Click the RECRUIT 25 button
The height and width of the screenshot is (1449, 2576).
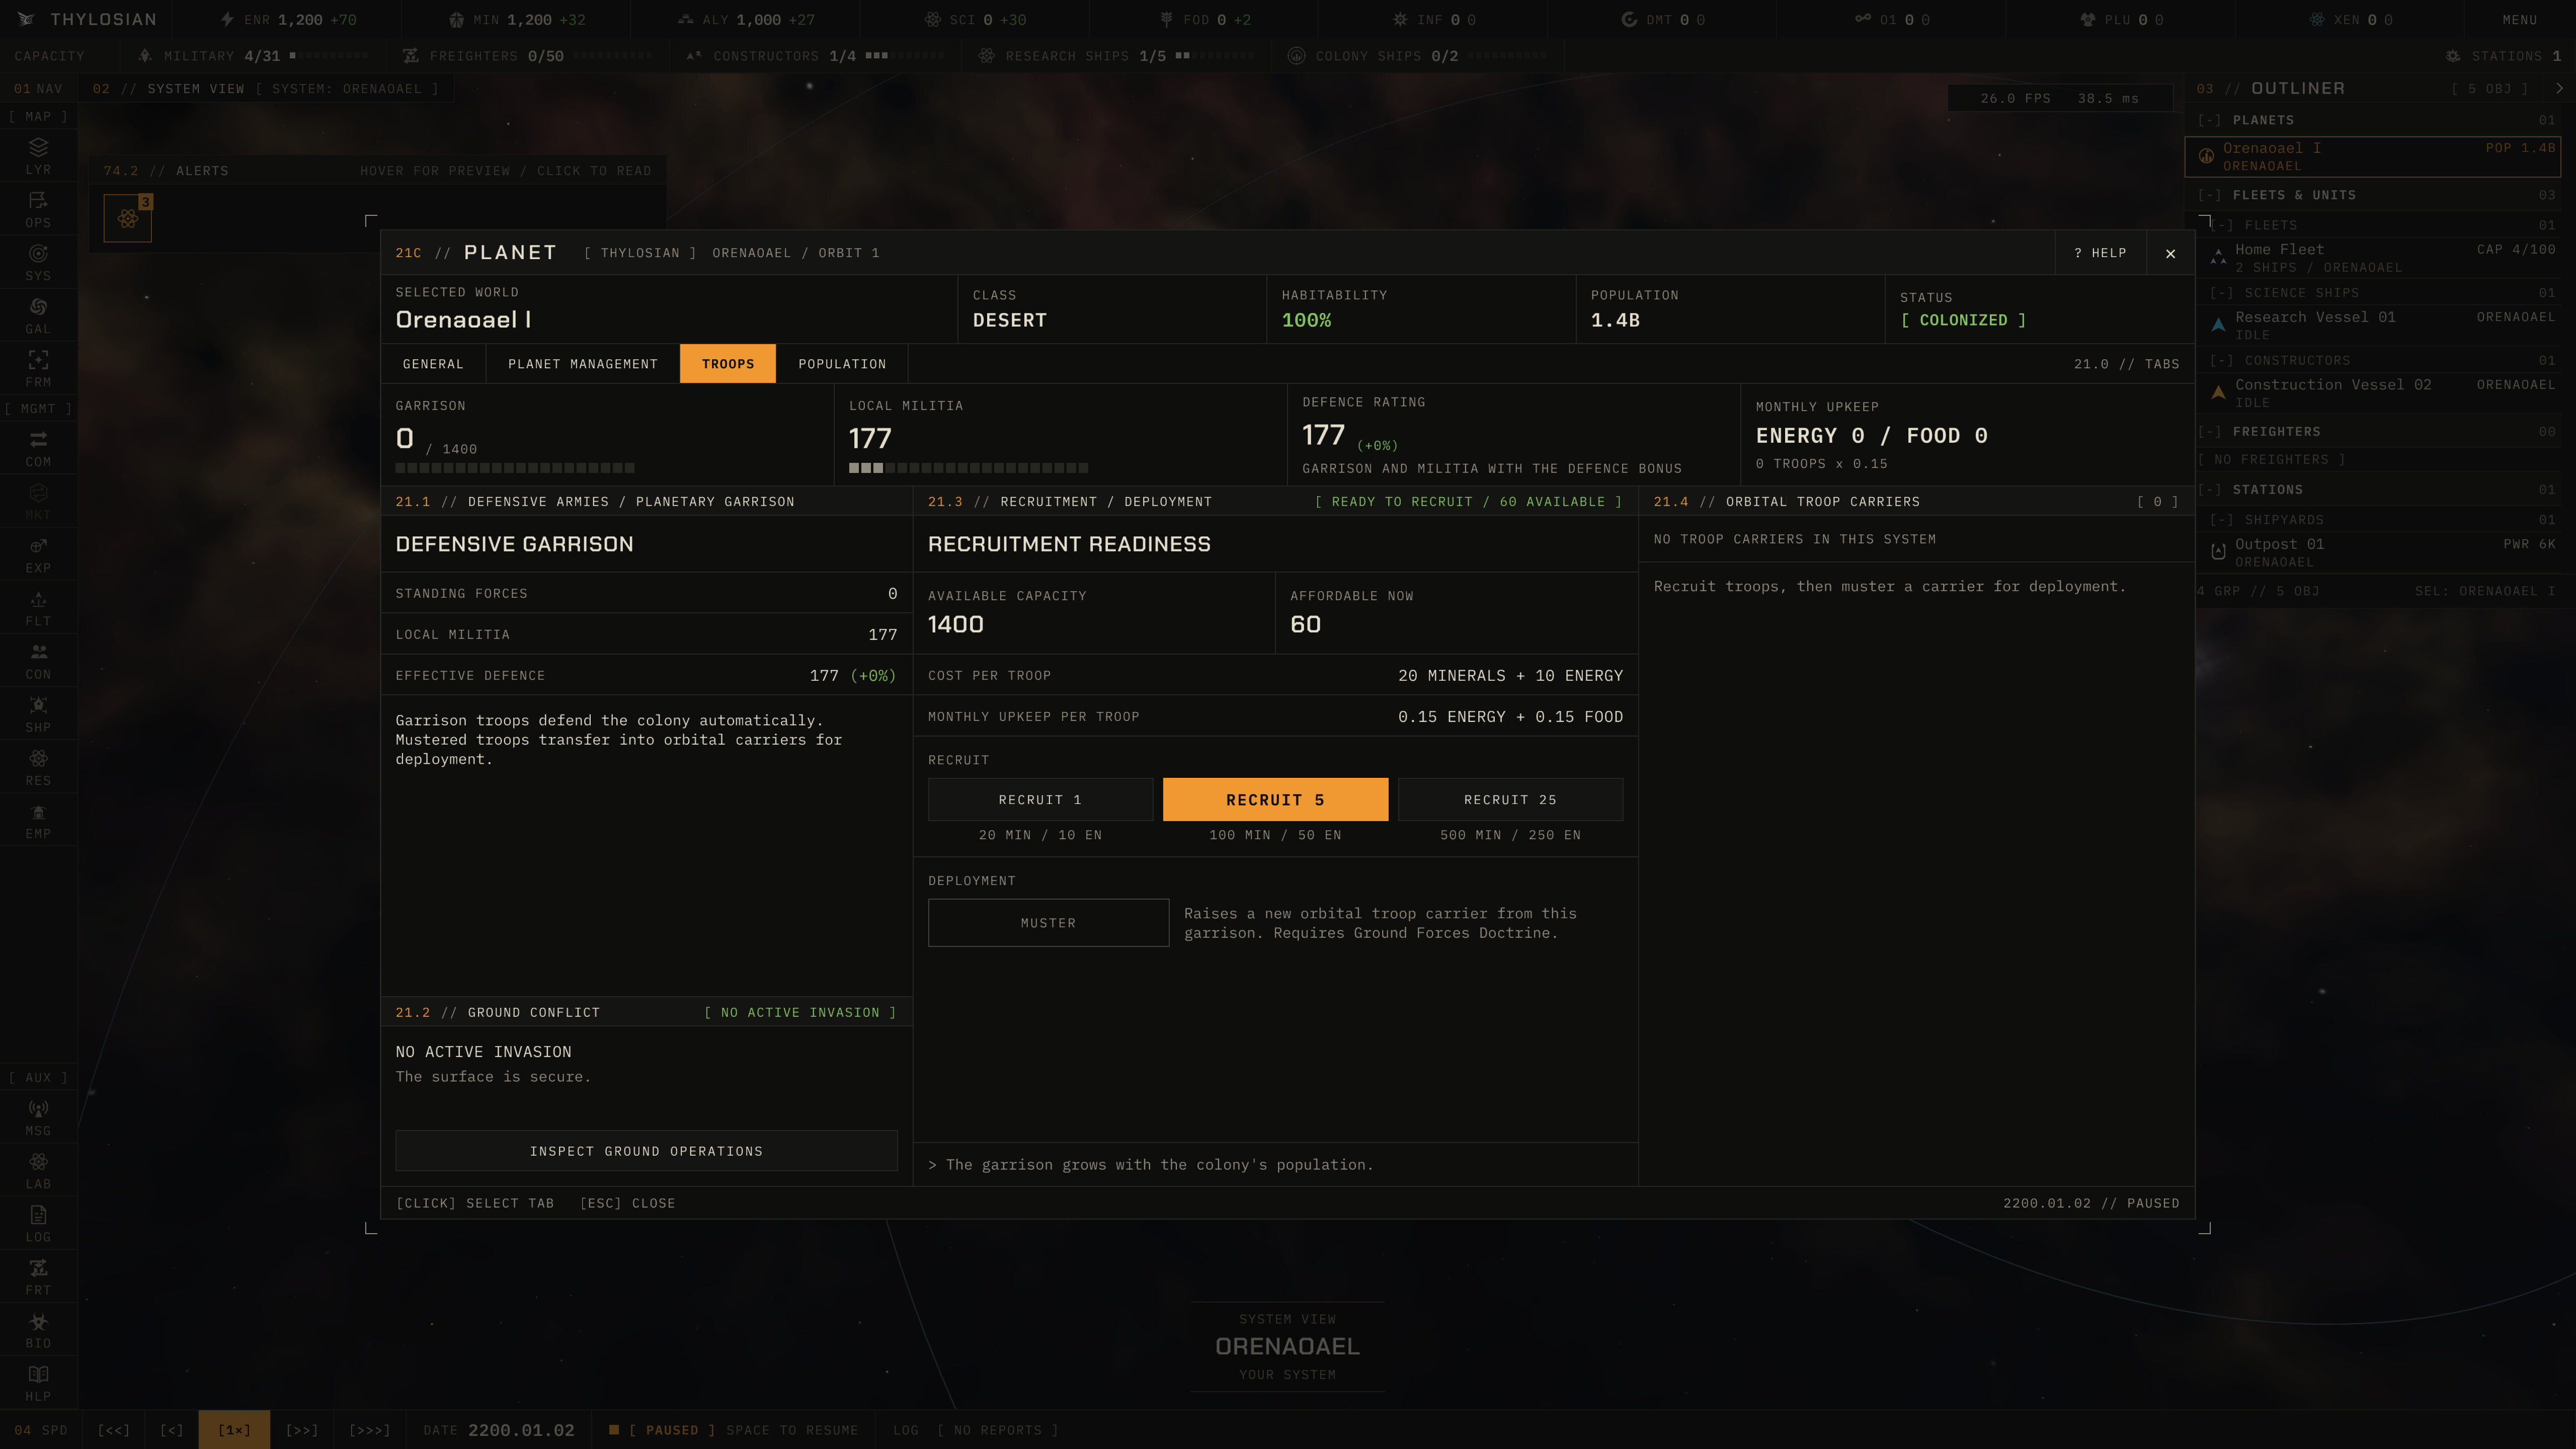coord(1510,799)
